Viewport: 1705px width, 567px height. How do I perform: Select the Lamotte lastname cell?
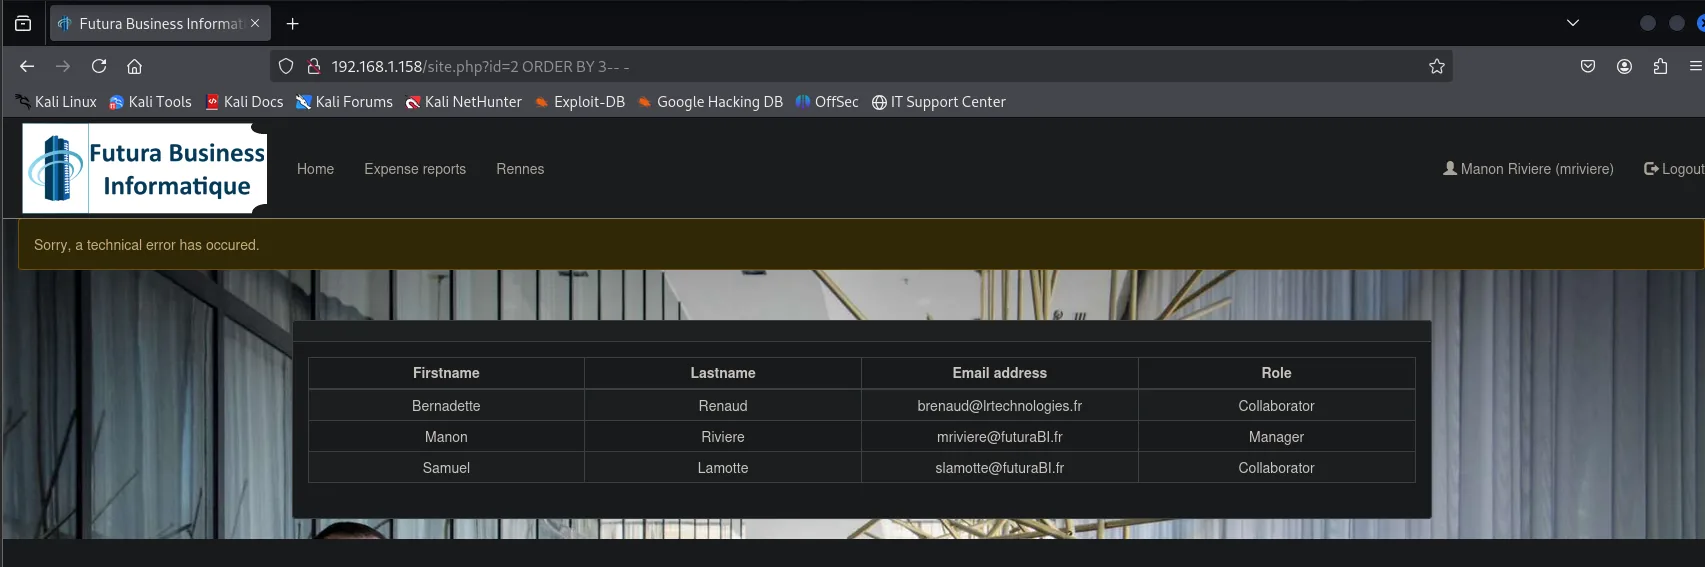723,468
